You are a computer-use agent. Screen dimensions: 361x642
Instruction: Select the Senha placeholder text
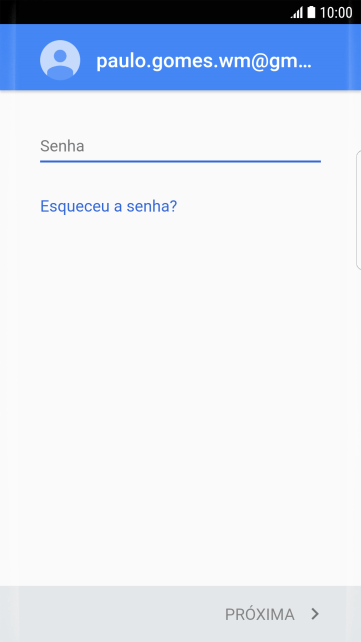[62, 146]
